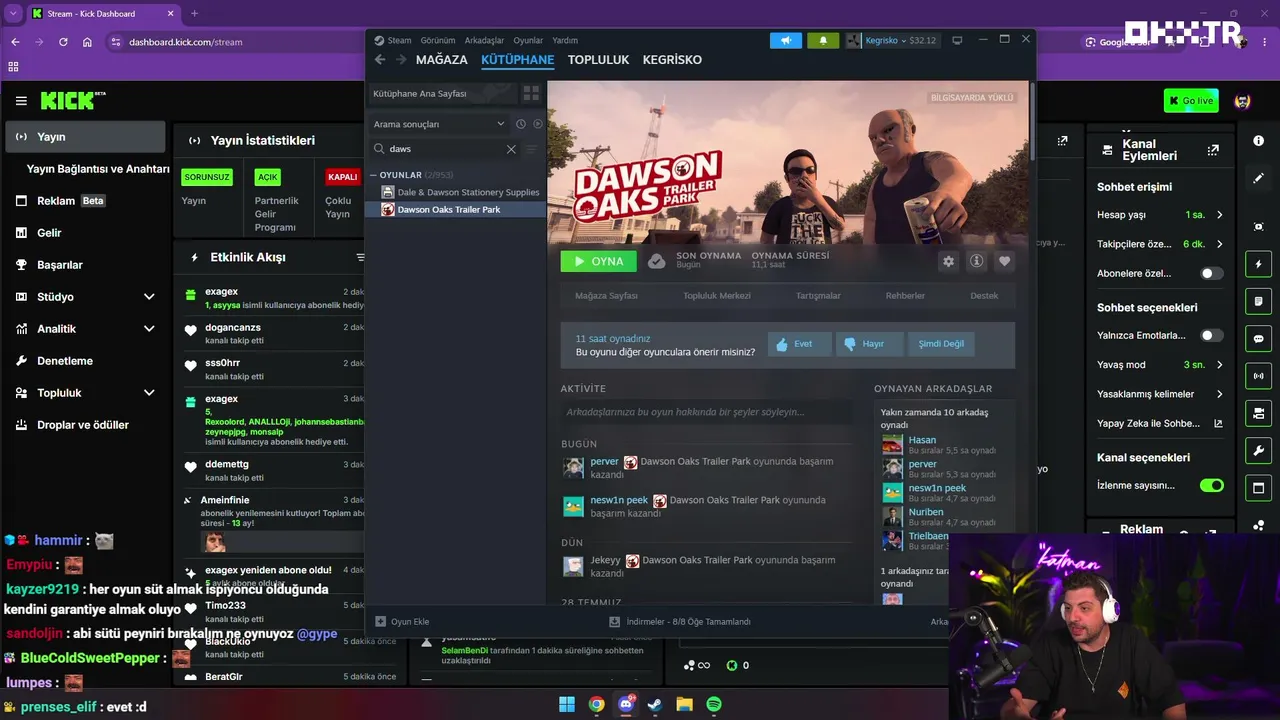Show game info icon for Dawson Oaks
The width and height of the screenshot is (1280, 720).
pyautogui.click(x=977, y=261)
